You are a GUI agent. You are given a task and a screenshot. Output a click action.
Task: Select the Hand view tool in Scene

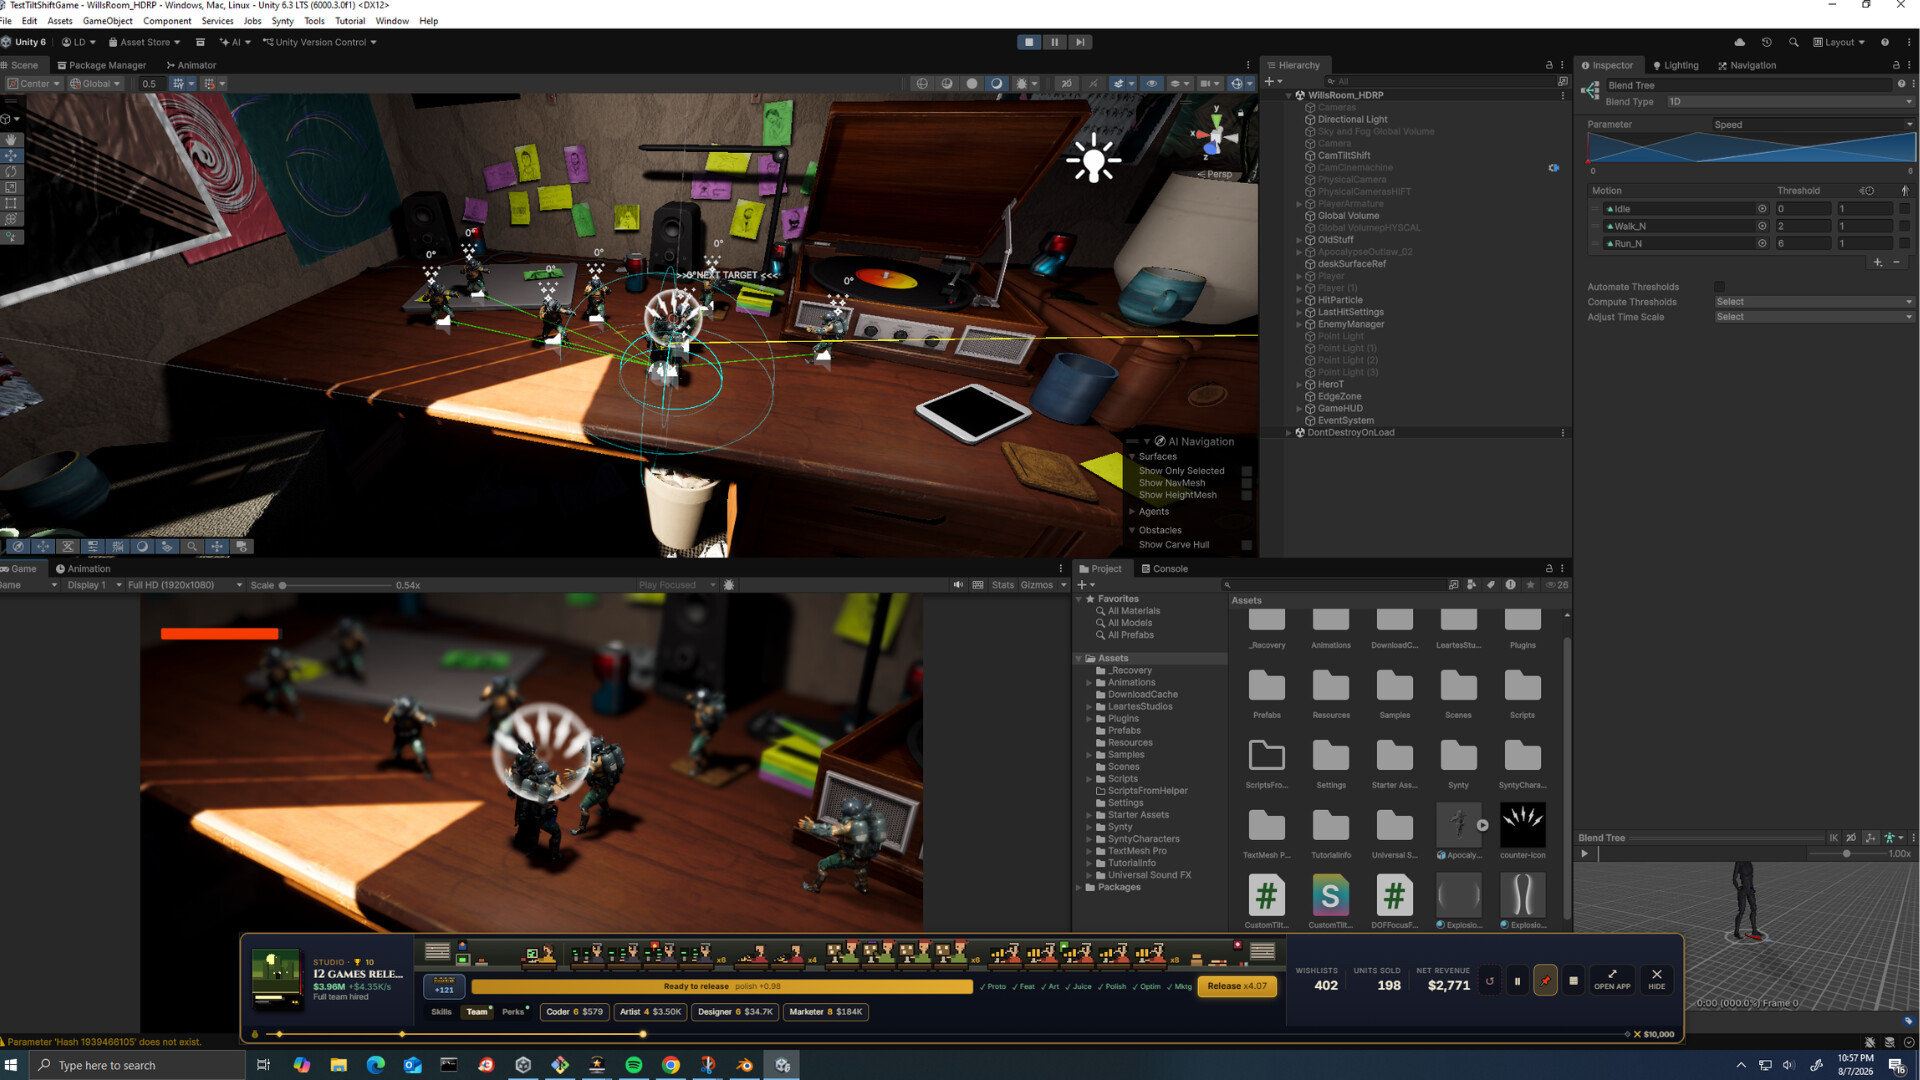(x=11, y=140)
